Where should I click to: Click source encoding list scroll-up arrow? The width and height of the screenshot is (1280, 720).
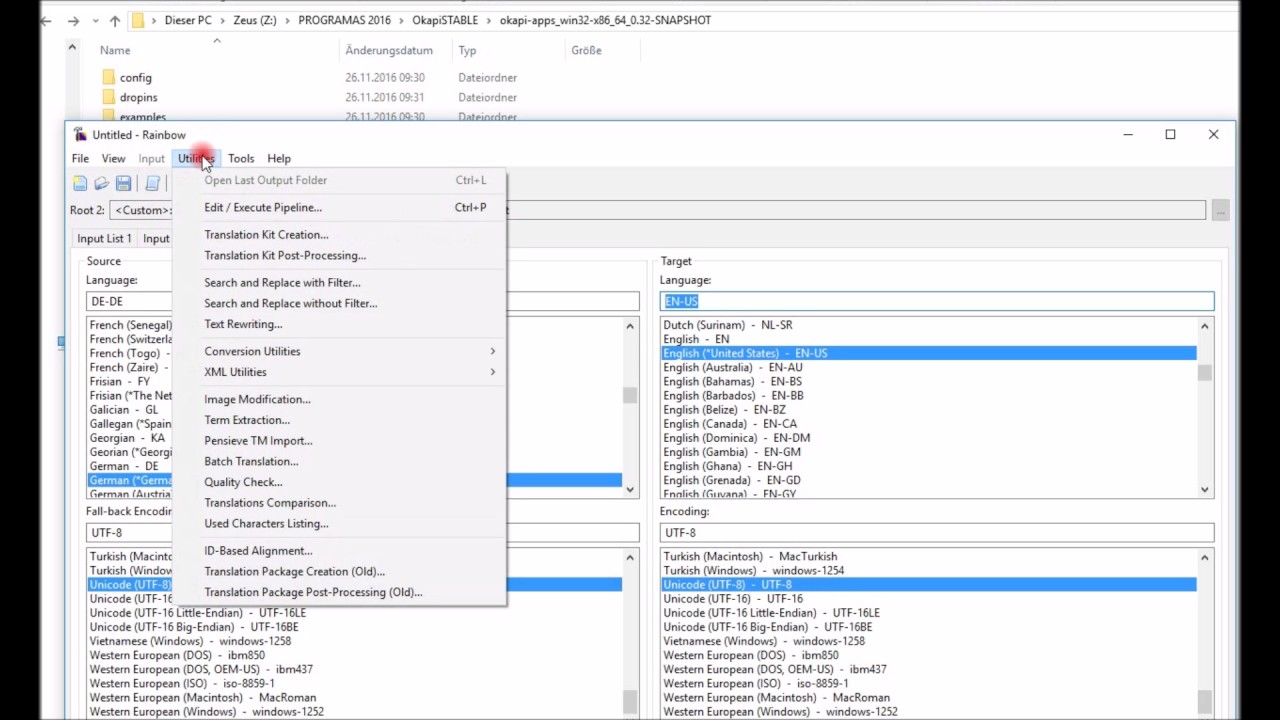[630, 558]
